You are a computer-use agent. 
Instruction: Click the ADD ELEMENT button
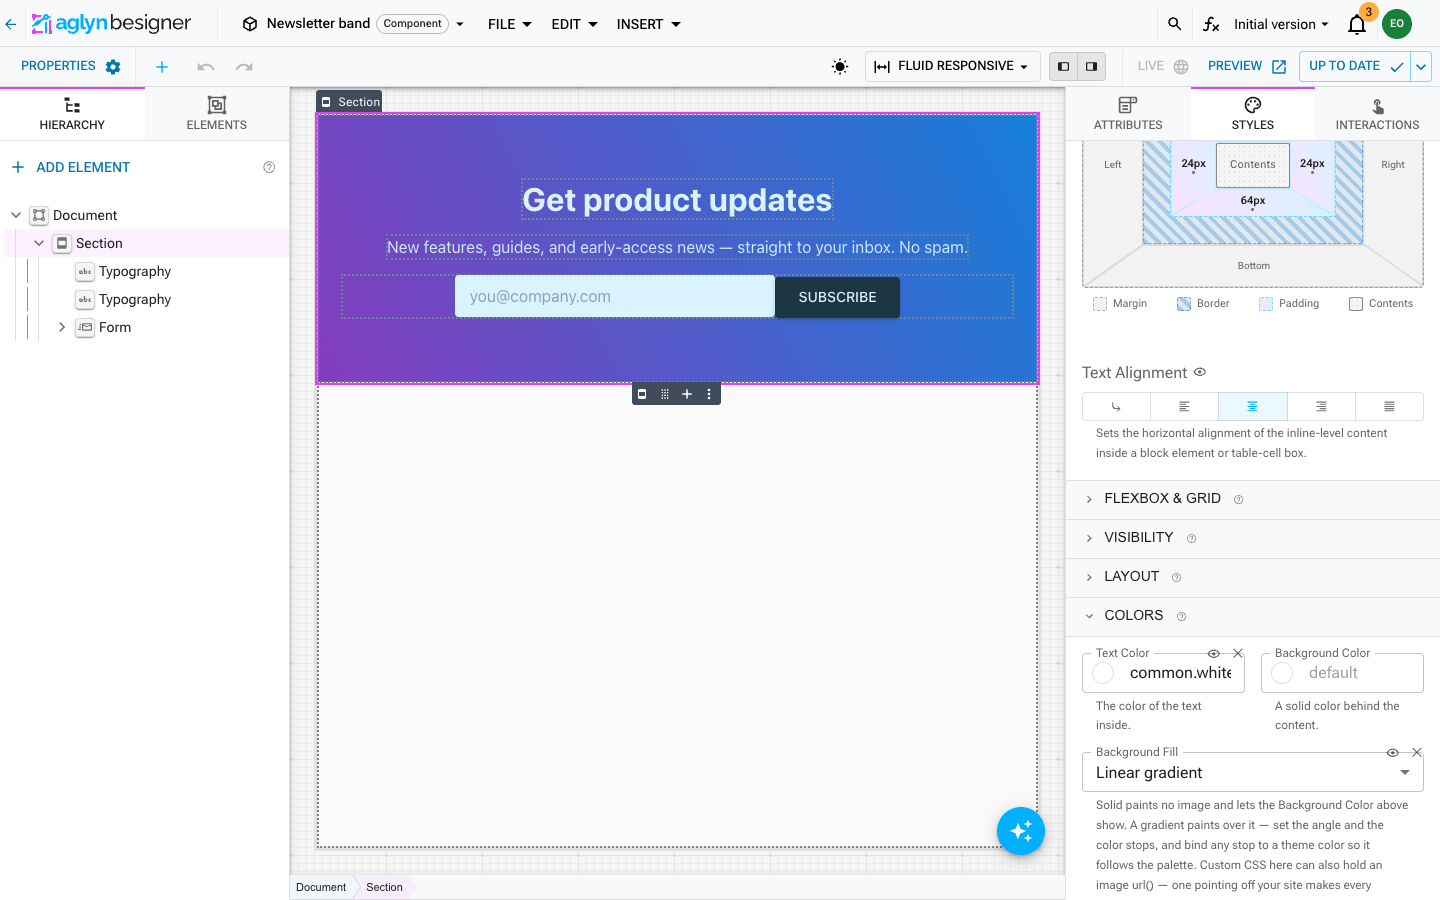tap(71, 167)
